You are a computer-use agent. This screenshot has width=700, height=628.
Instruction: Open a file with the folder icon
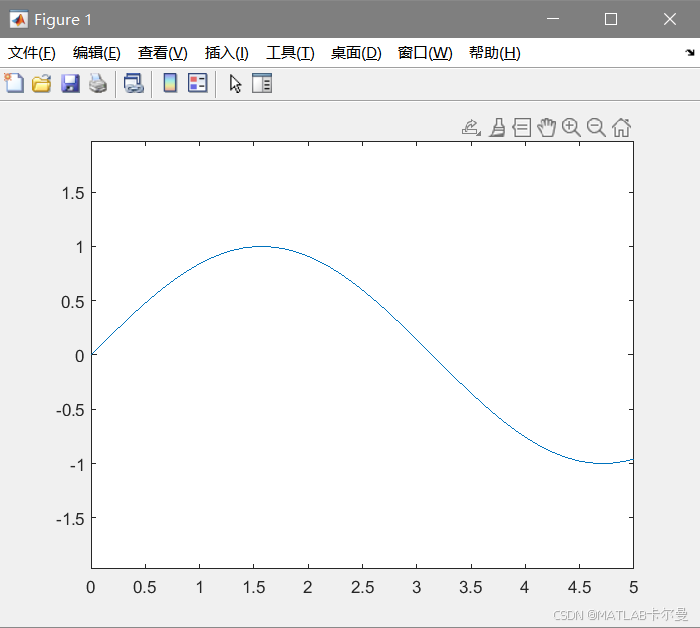(x=42, y=83)
